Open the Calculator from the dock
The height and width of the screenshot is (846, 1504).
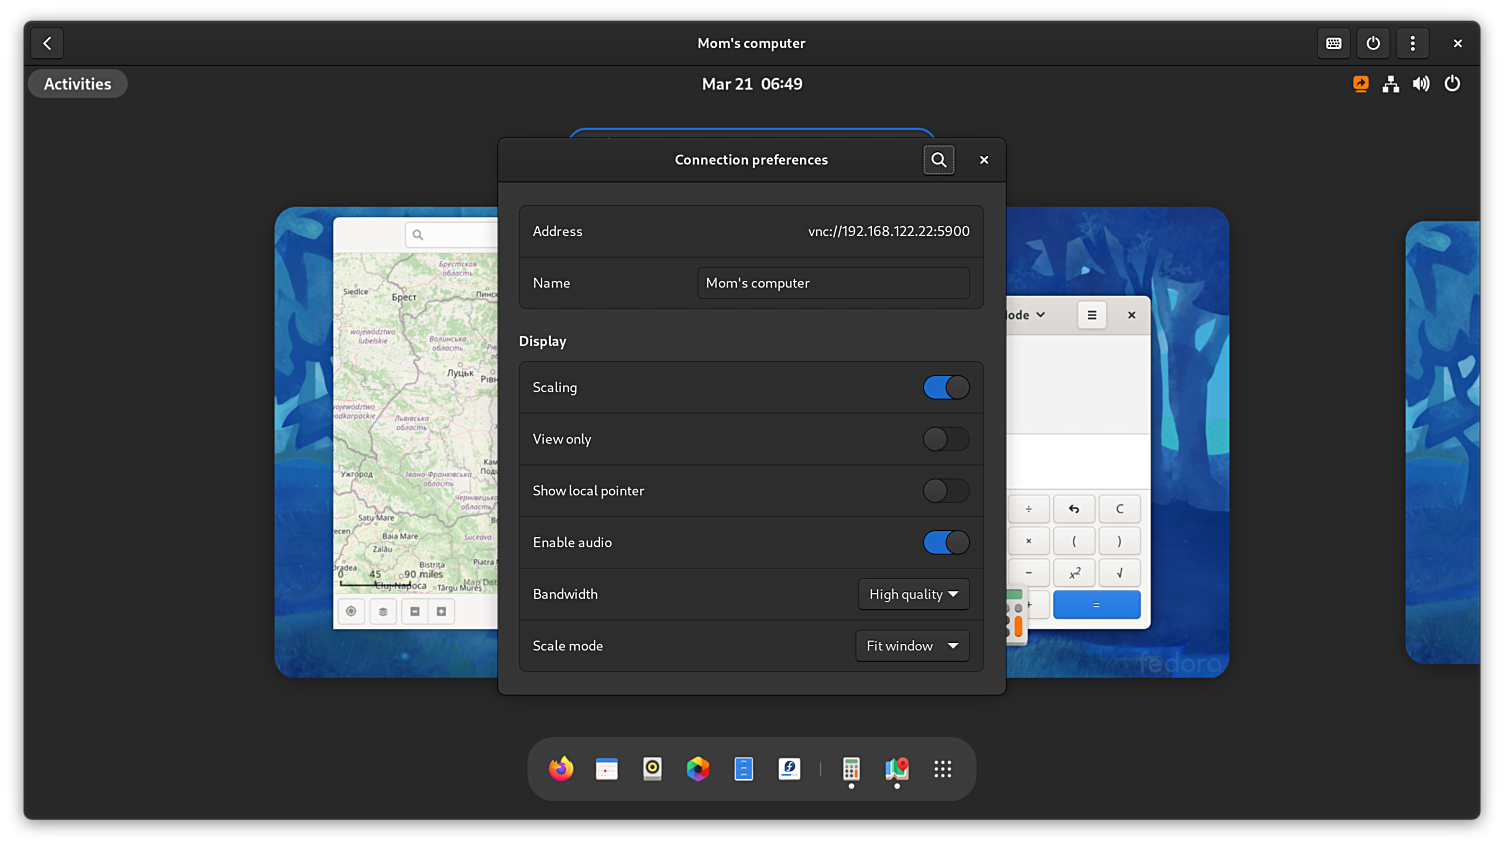(851, 769)
